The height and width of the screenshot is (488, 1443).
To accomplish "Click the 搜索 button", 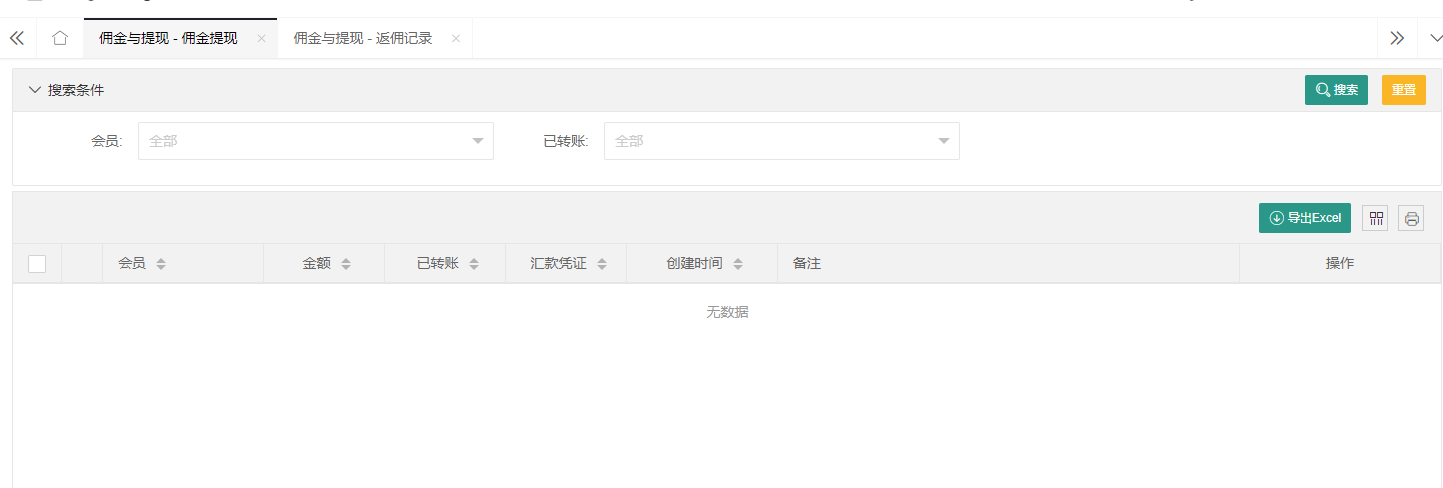I will 1335,90.
